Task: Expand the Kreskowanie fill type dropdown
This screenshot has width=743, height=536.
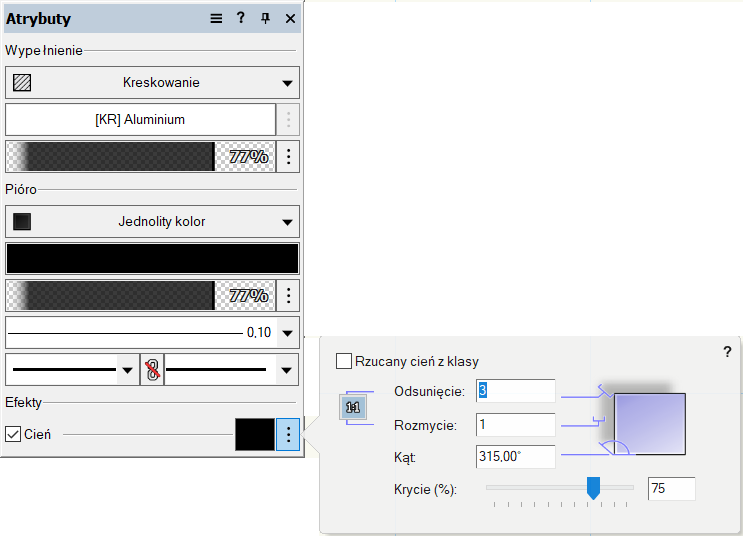Action: [287, 83]
